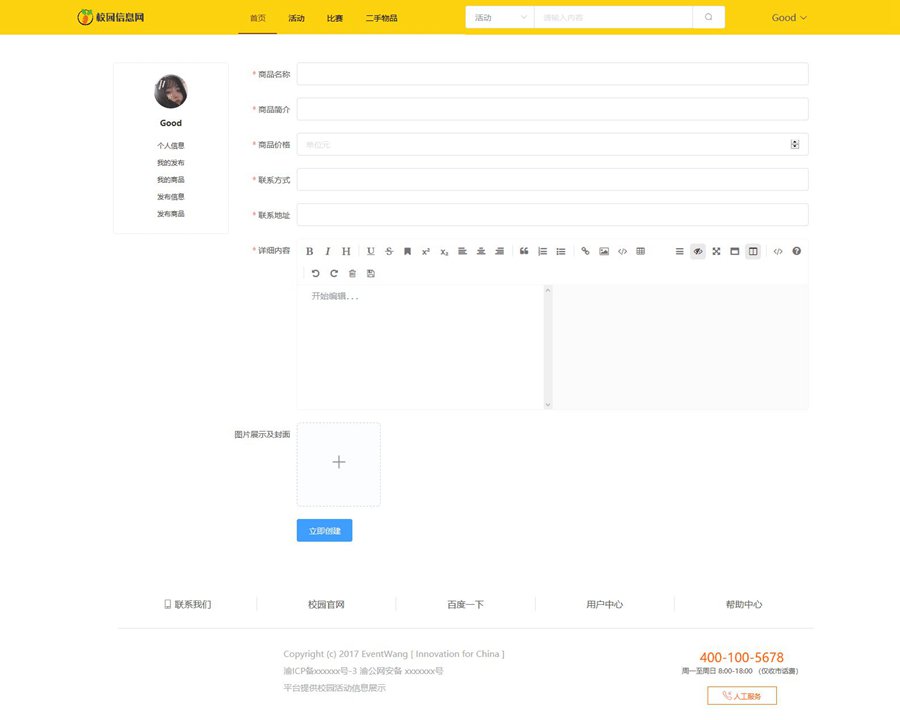Image resolution: width=900 pixels, height=720 pixels.
Task: Toggle the editor preview eye icon
Action: [698, 251]
